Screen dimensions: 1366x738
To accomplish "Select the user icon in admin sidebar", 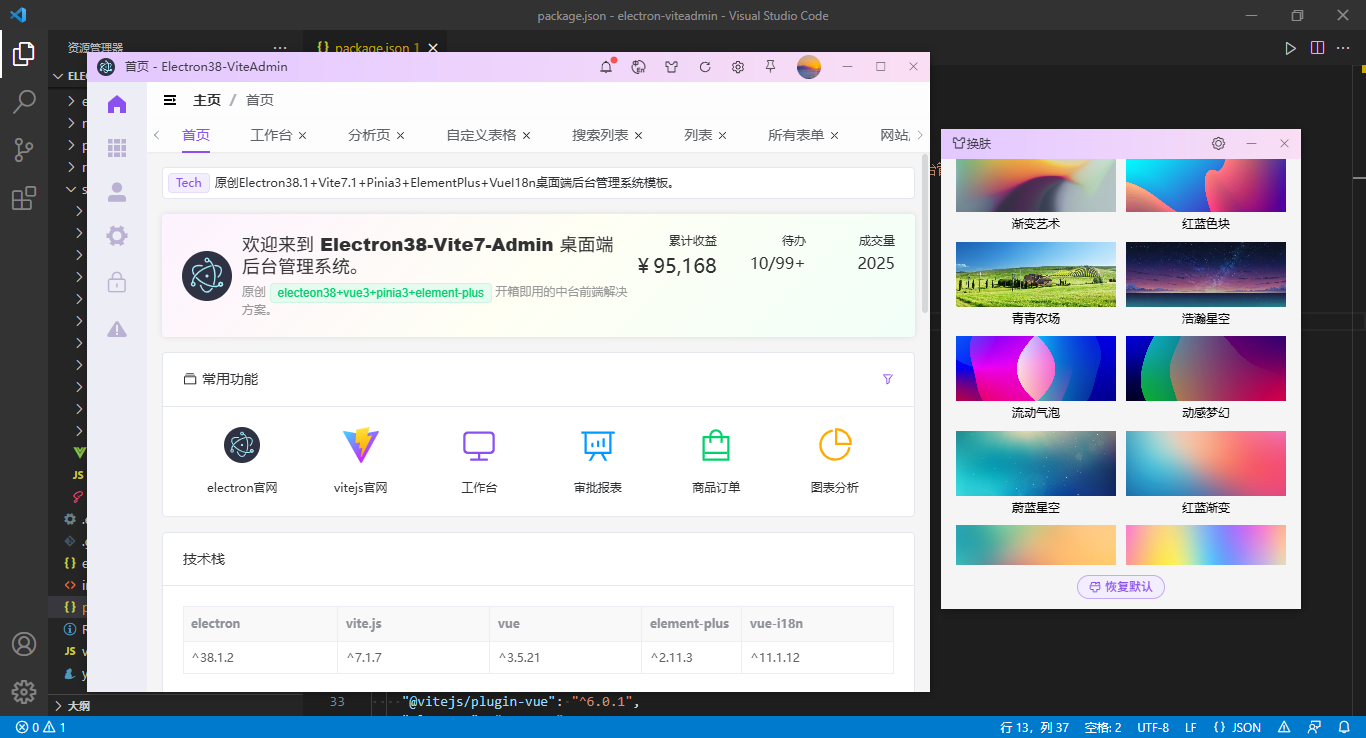I will point(117,192).
